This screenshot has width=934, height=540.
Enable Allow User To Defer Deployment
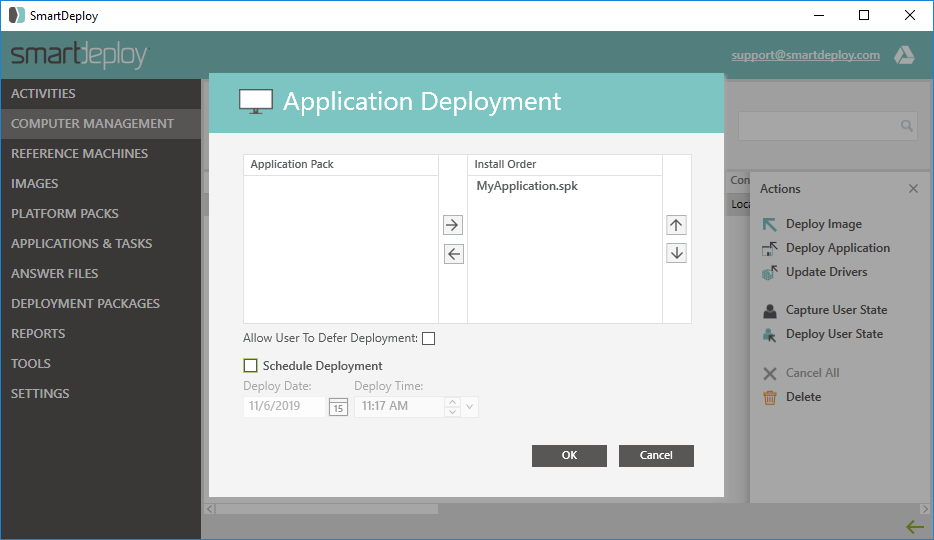tap(428, 339)
